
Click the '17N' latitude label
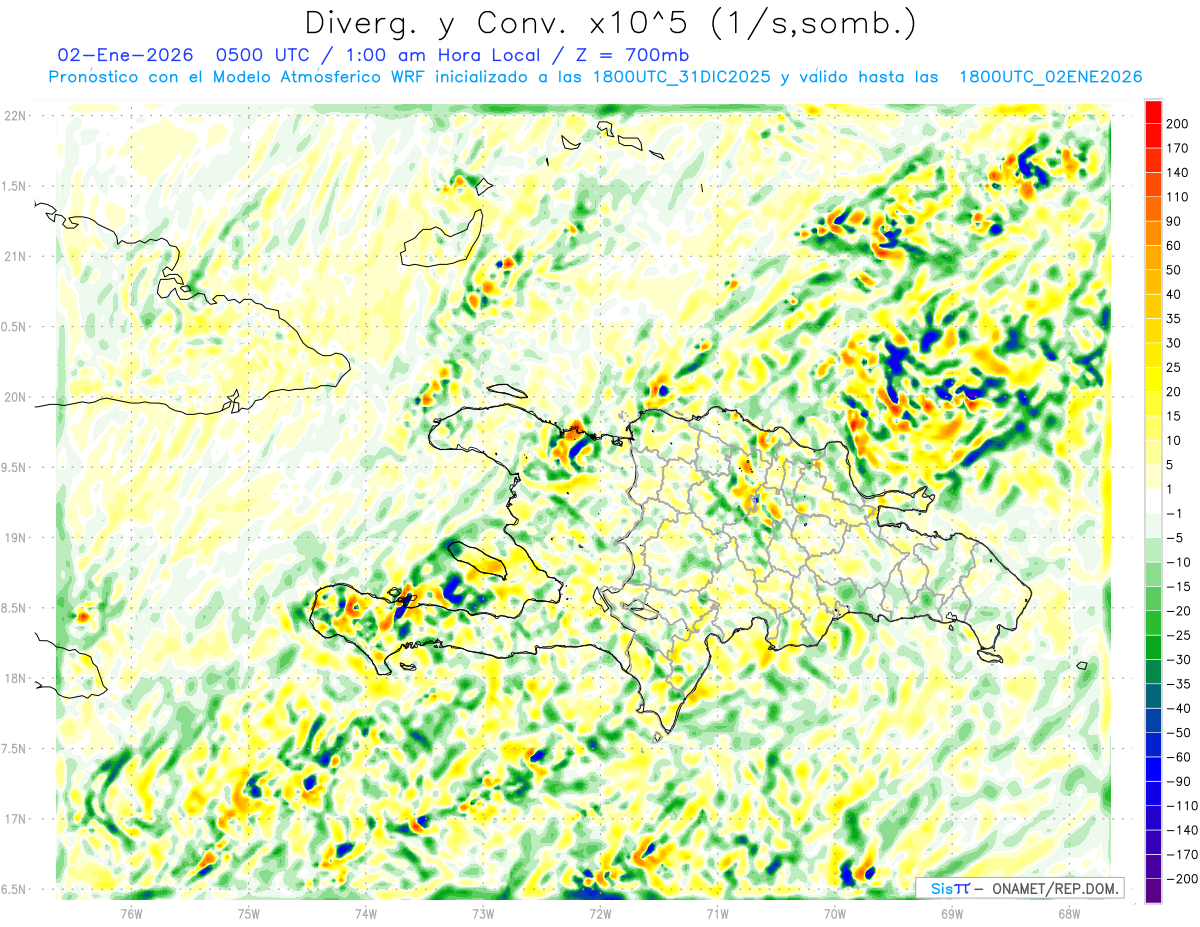tap(16, 819)
